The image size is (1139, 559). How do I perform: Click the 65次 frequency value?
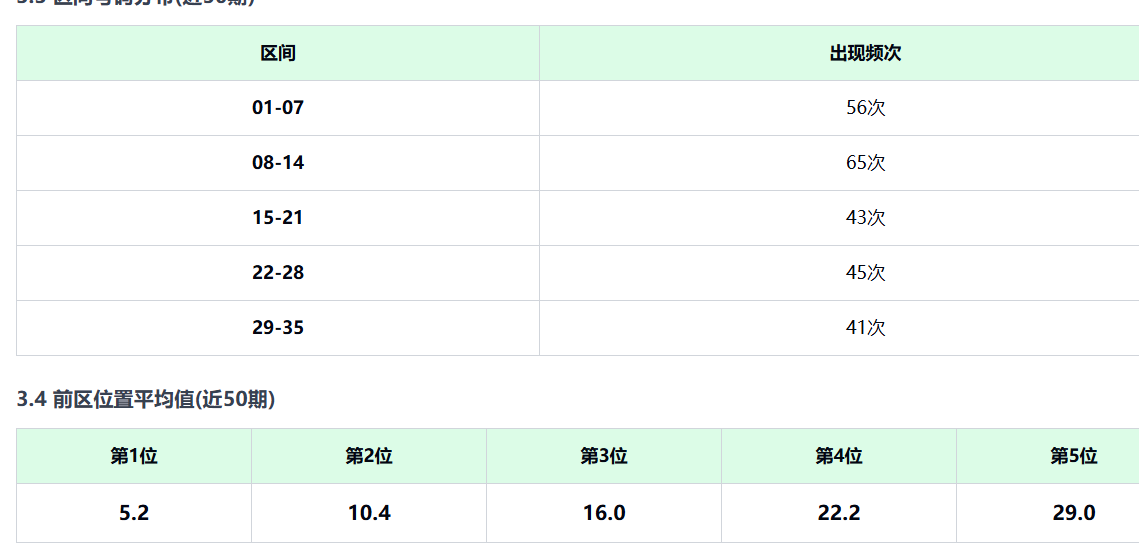click(865, 163)
